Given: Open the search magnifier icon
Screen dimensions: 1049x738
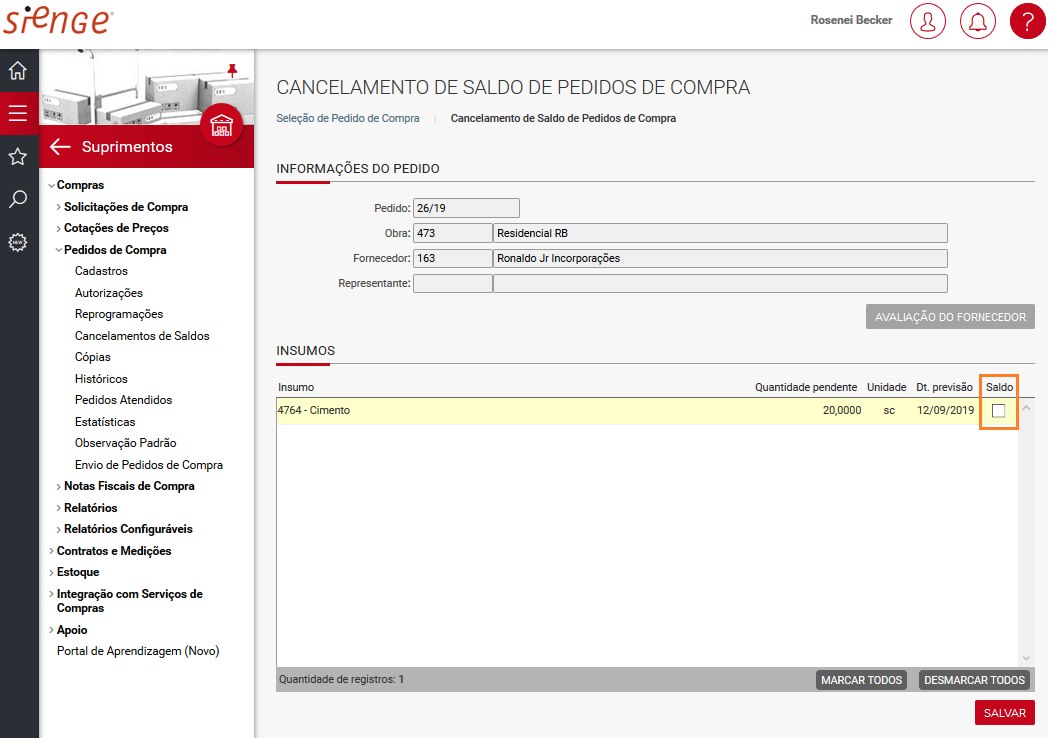Looking at the screenshot, I should (18, 199).
